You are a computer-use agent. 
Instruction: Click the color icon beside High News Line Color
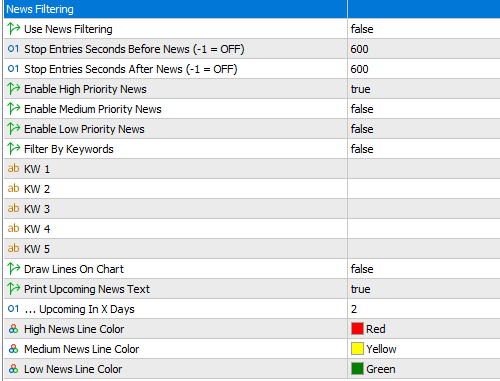click(x=13, y=329)
